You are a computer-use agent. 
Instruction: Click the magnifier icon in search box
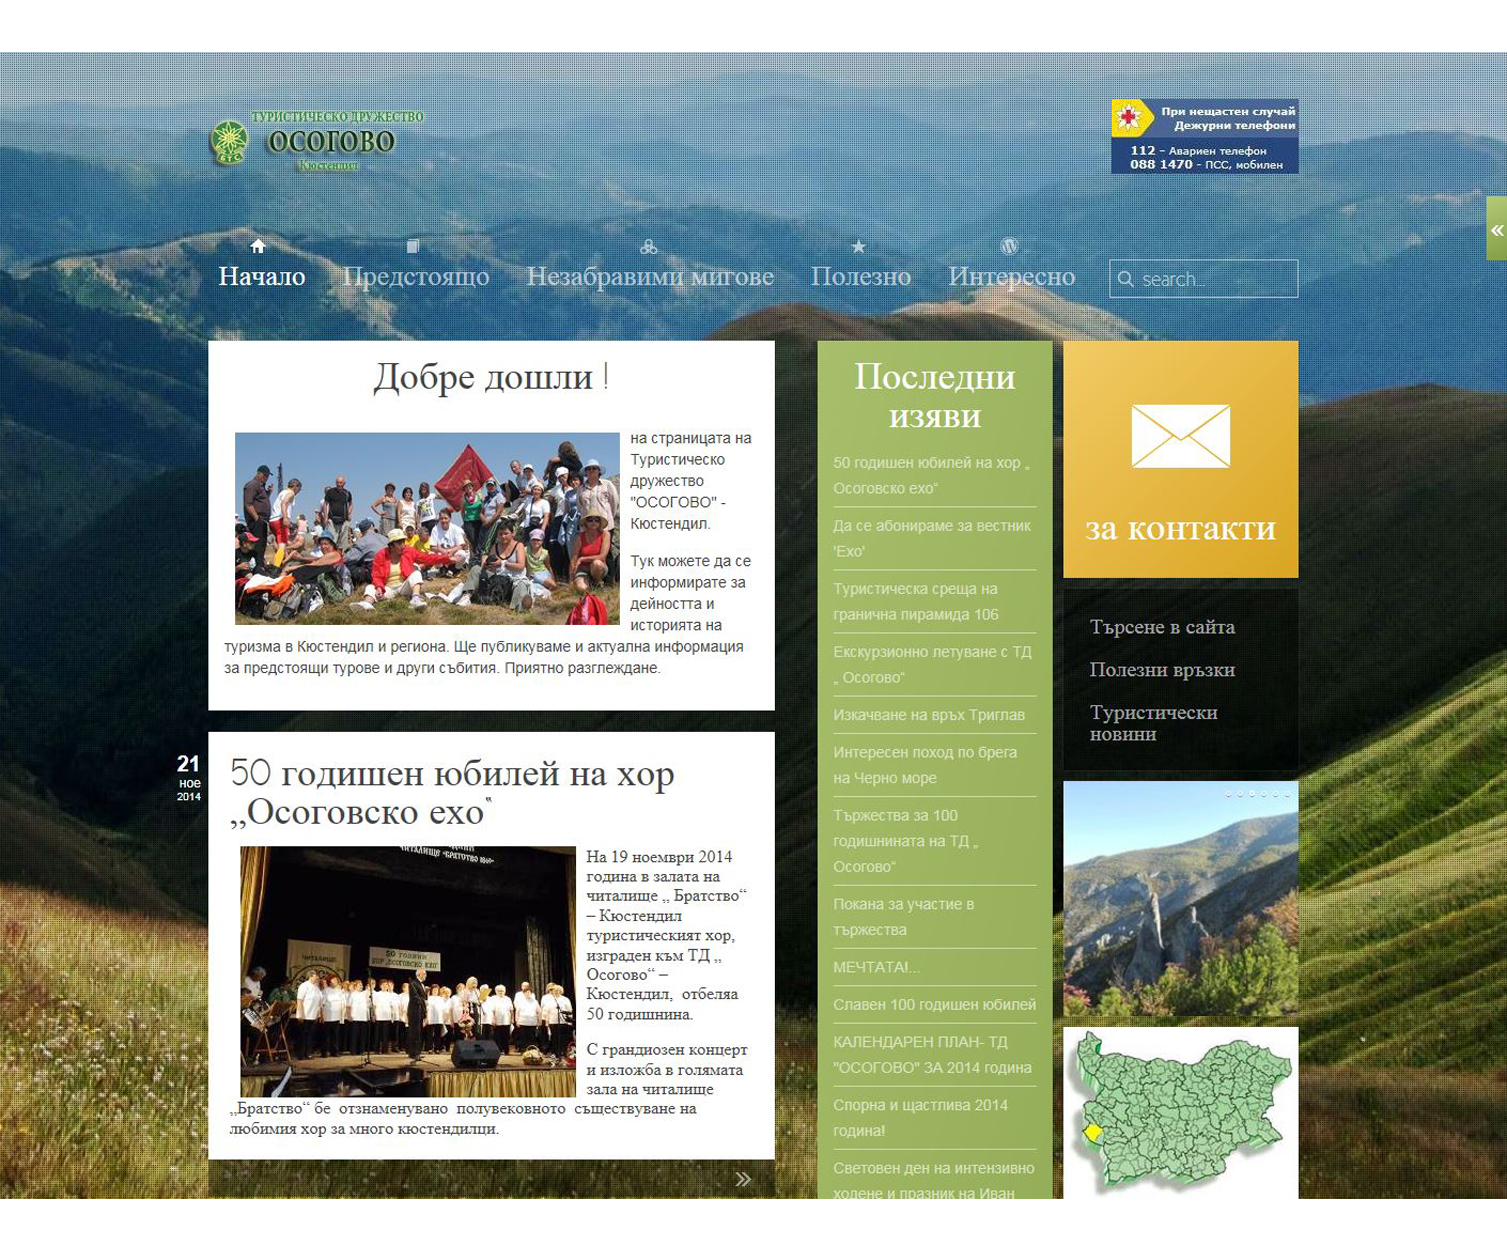point(1126,279)
